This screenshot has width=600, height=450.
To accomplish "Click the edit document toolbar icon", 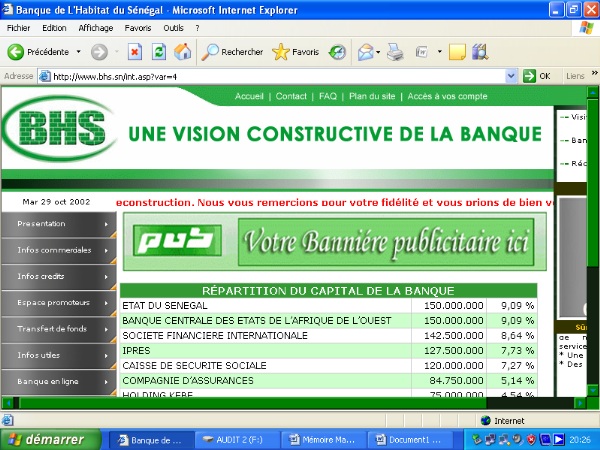I will click(422, 52).
